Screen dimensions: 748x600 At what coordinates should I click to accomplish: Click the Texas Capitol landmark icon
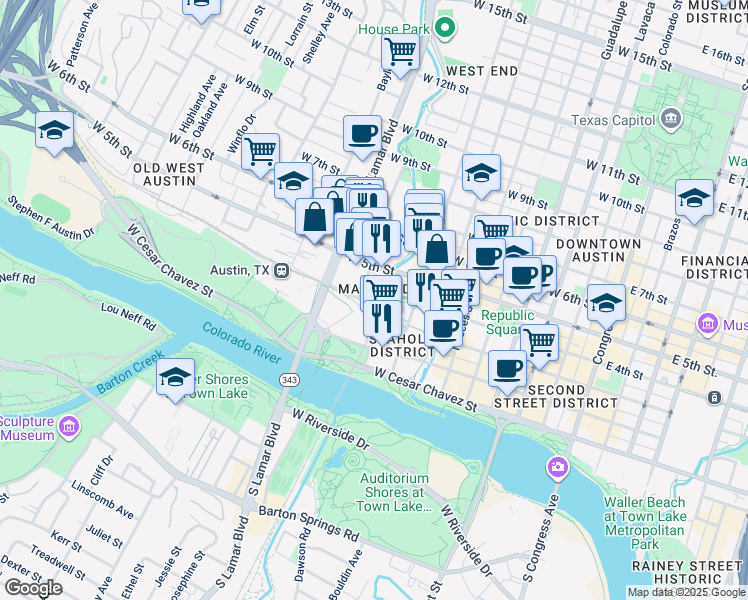click(672, 118)
